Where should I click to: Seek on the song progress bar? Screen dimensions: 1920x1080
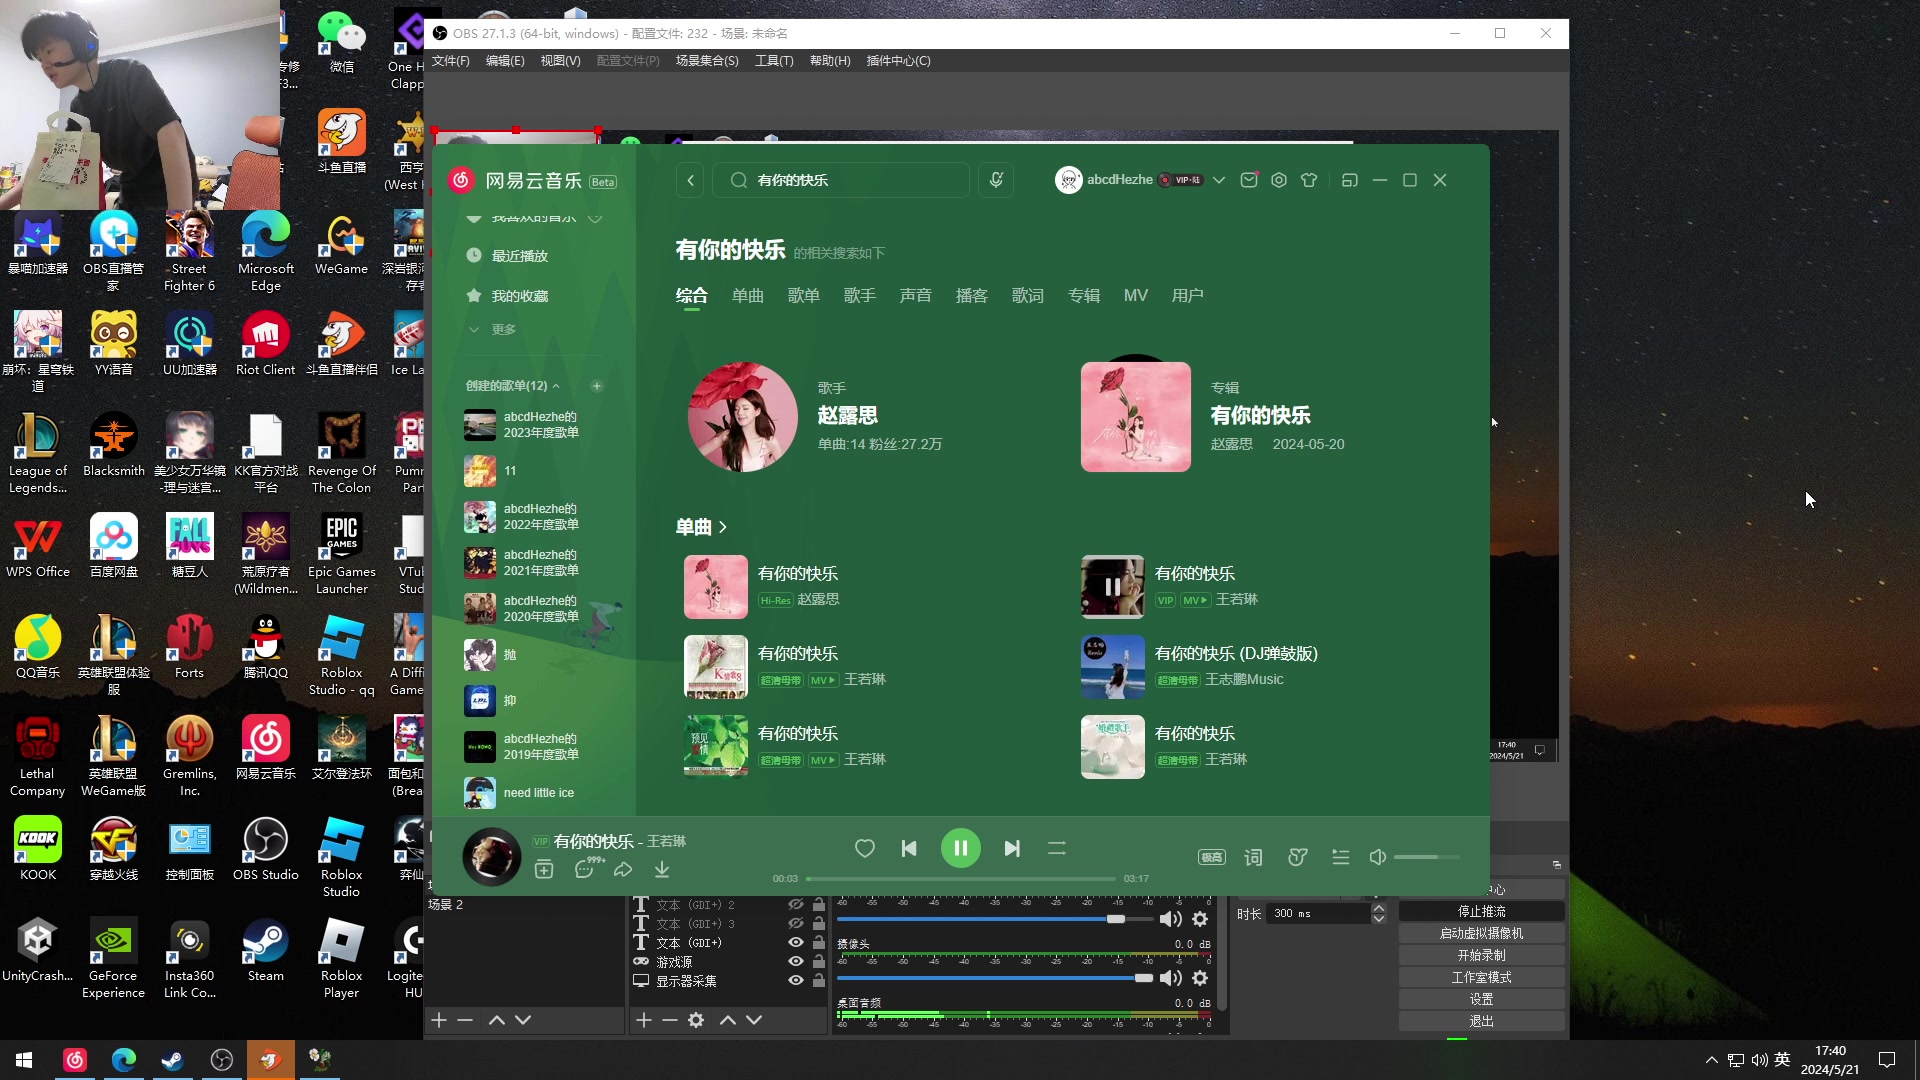point(960,879)
